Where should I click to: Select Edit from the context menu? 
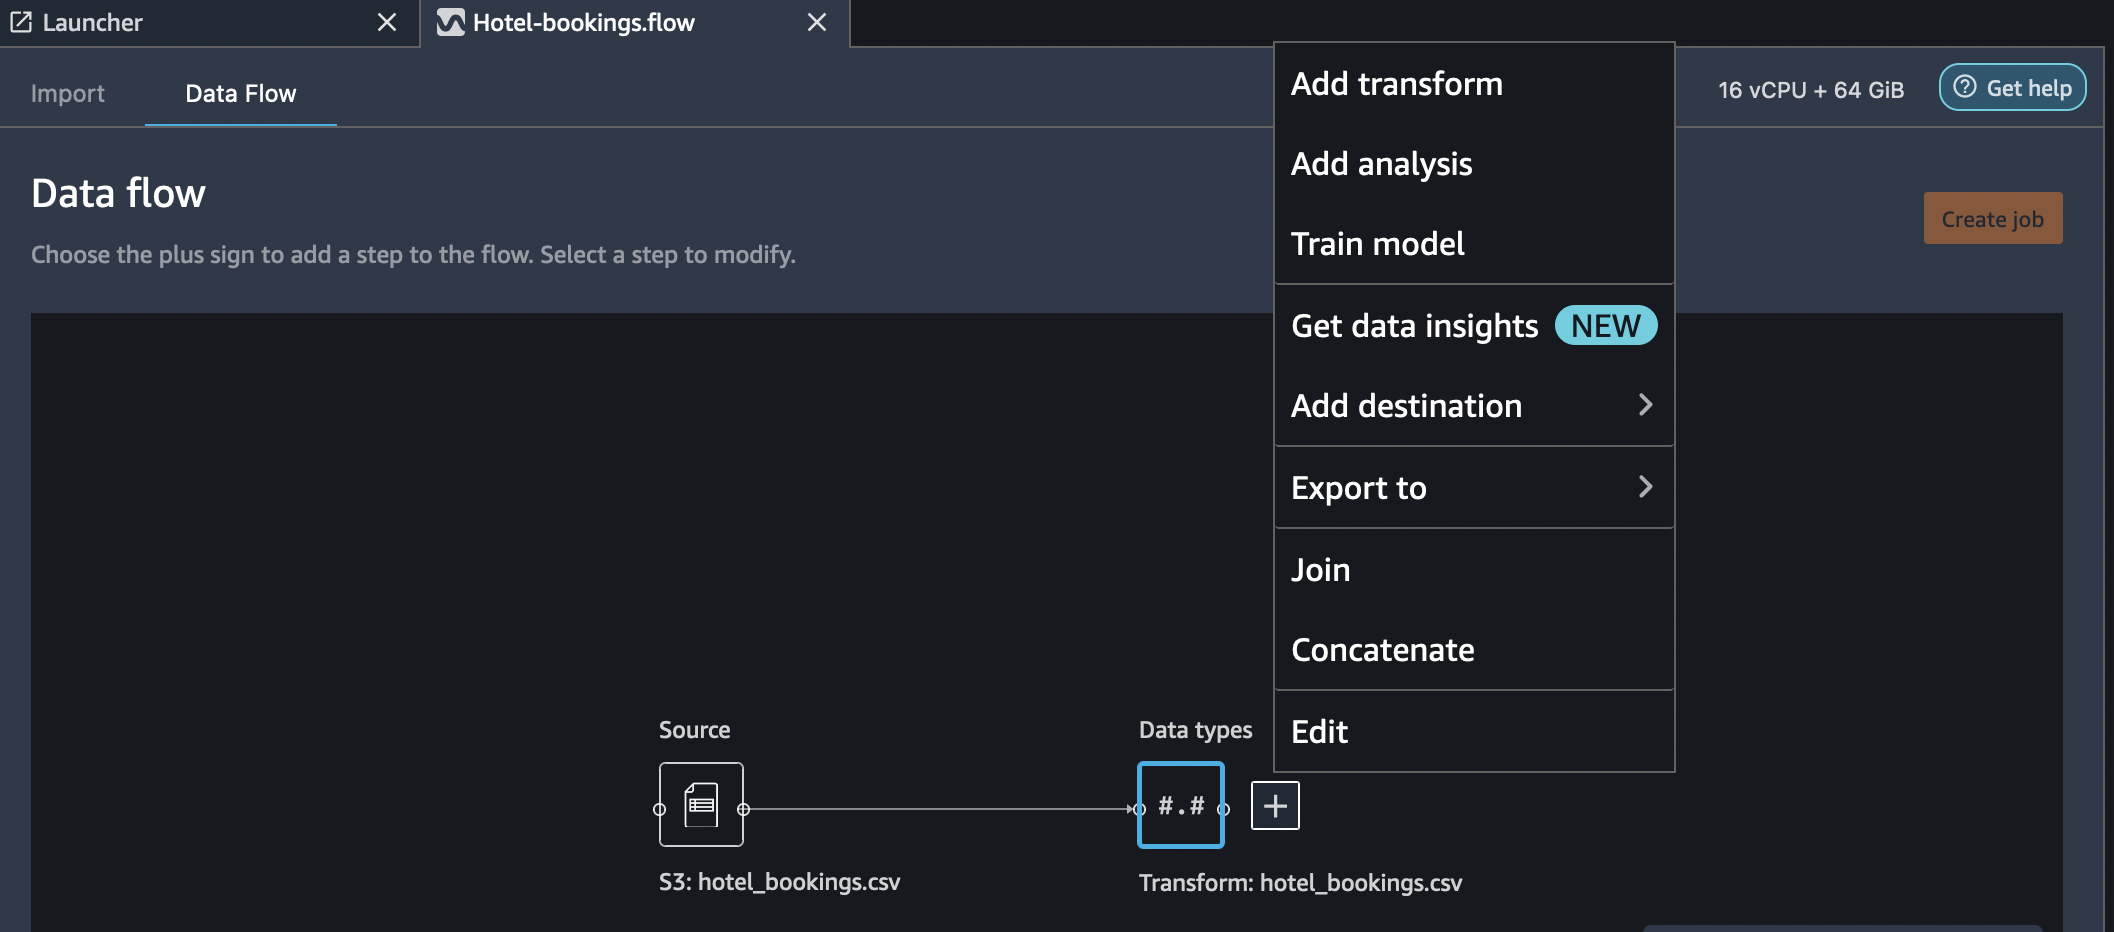click(1320, 731)
